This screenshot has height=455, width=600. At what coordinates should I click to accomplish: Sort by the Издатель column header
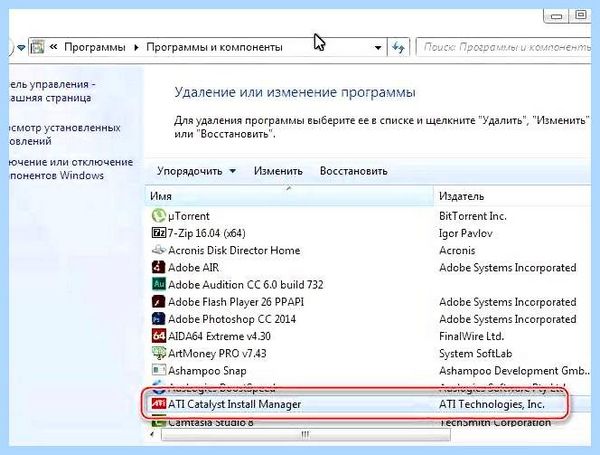[x=513, y=196]
